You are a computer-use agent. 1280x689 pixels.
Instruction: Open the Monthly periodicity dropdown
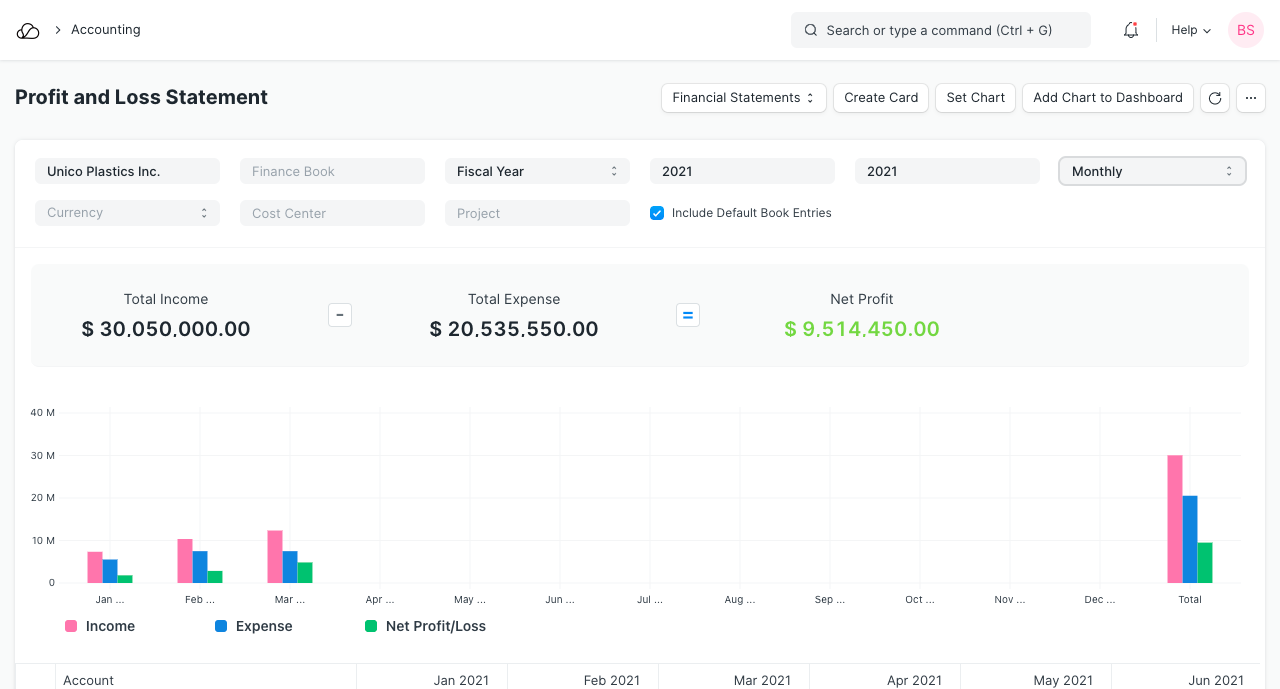pos(1152,171)
